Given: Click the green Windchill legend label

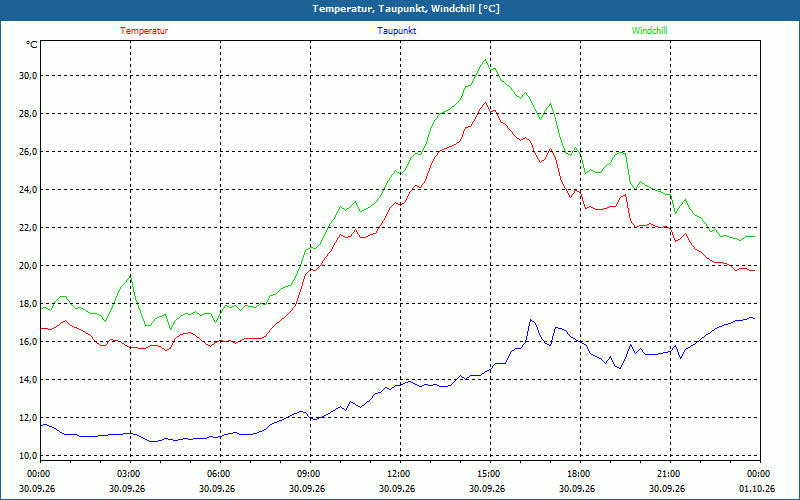Looking at the screenshot, I should point(649,31).
